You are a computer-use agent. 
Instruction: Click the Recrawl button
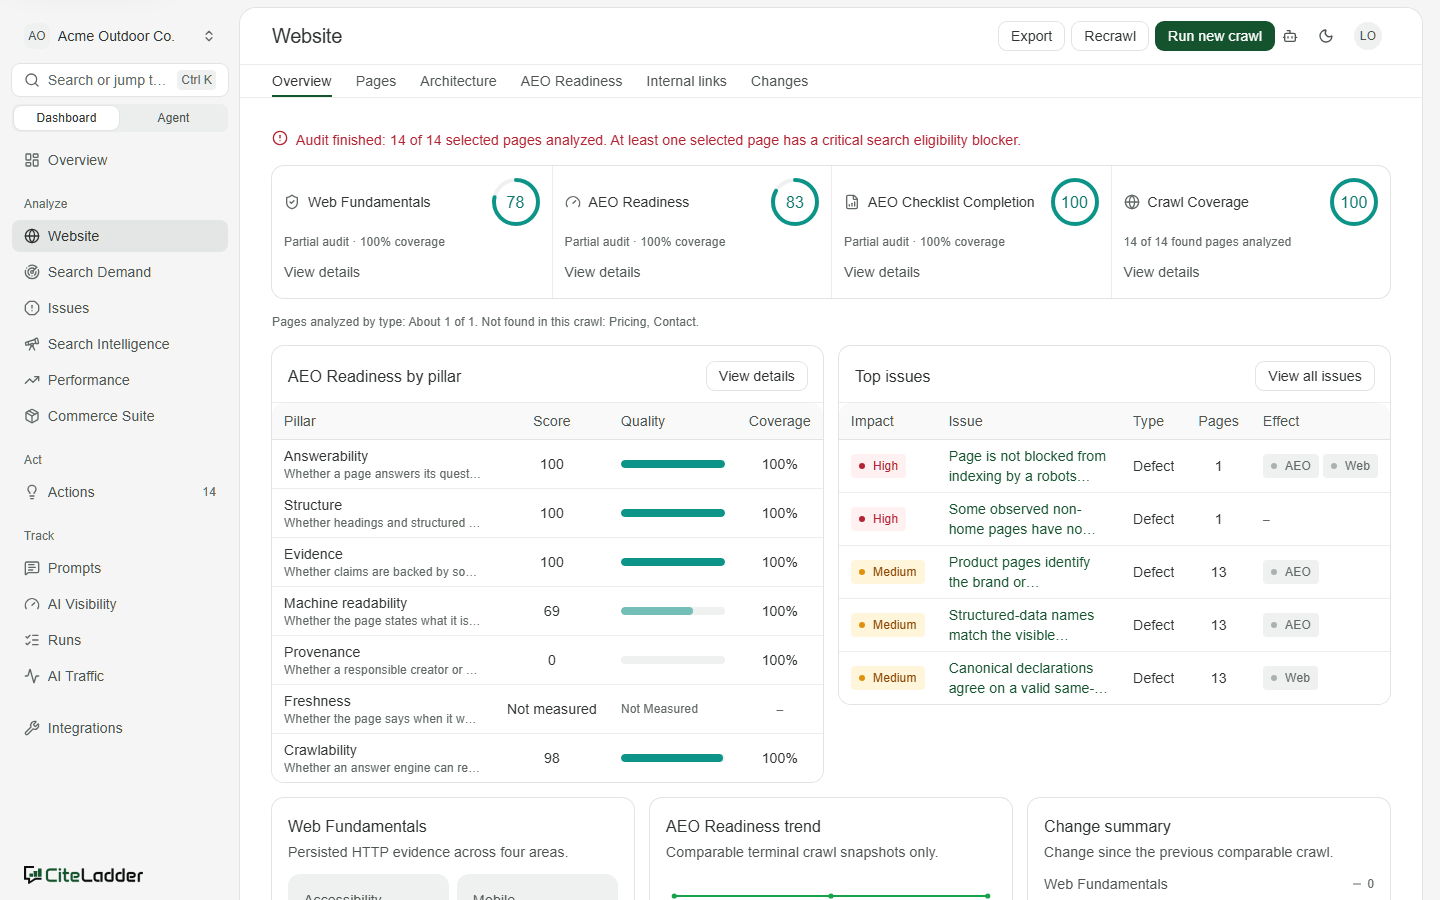[x=1110, y=36]
